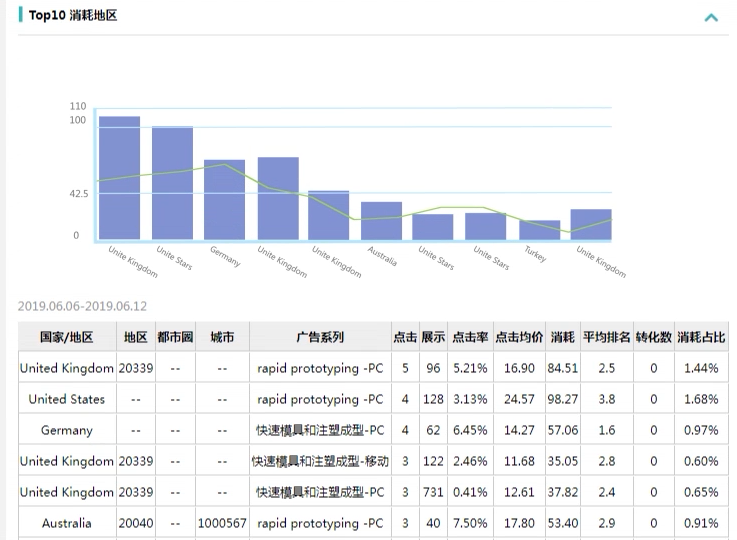Click the 消耗 column header
Viewport: 737px width, 540px height.
[x=563, y=337]
